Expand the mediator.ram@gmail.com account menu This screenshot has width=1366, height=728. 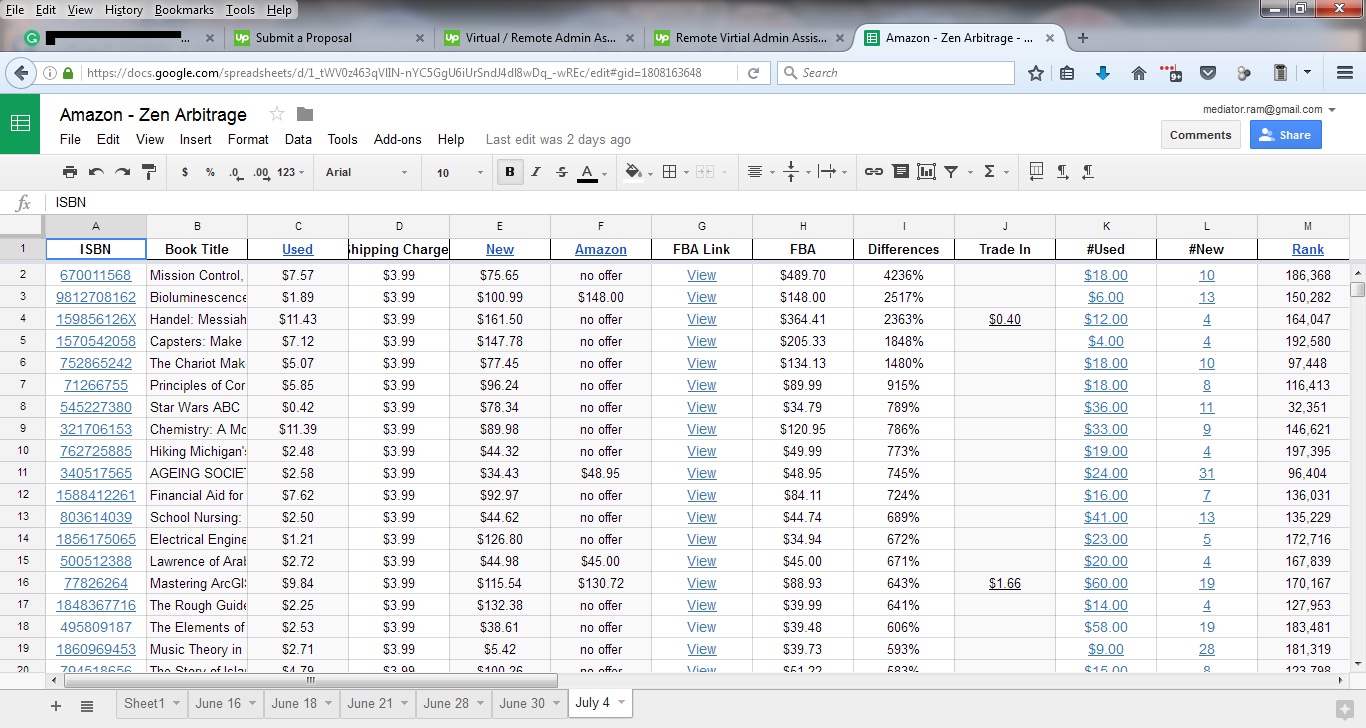pyautogui.click(x=1270, y=109)
